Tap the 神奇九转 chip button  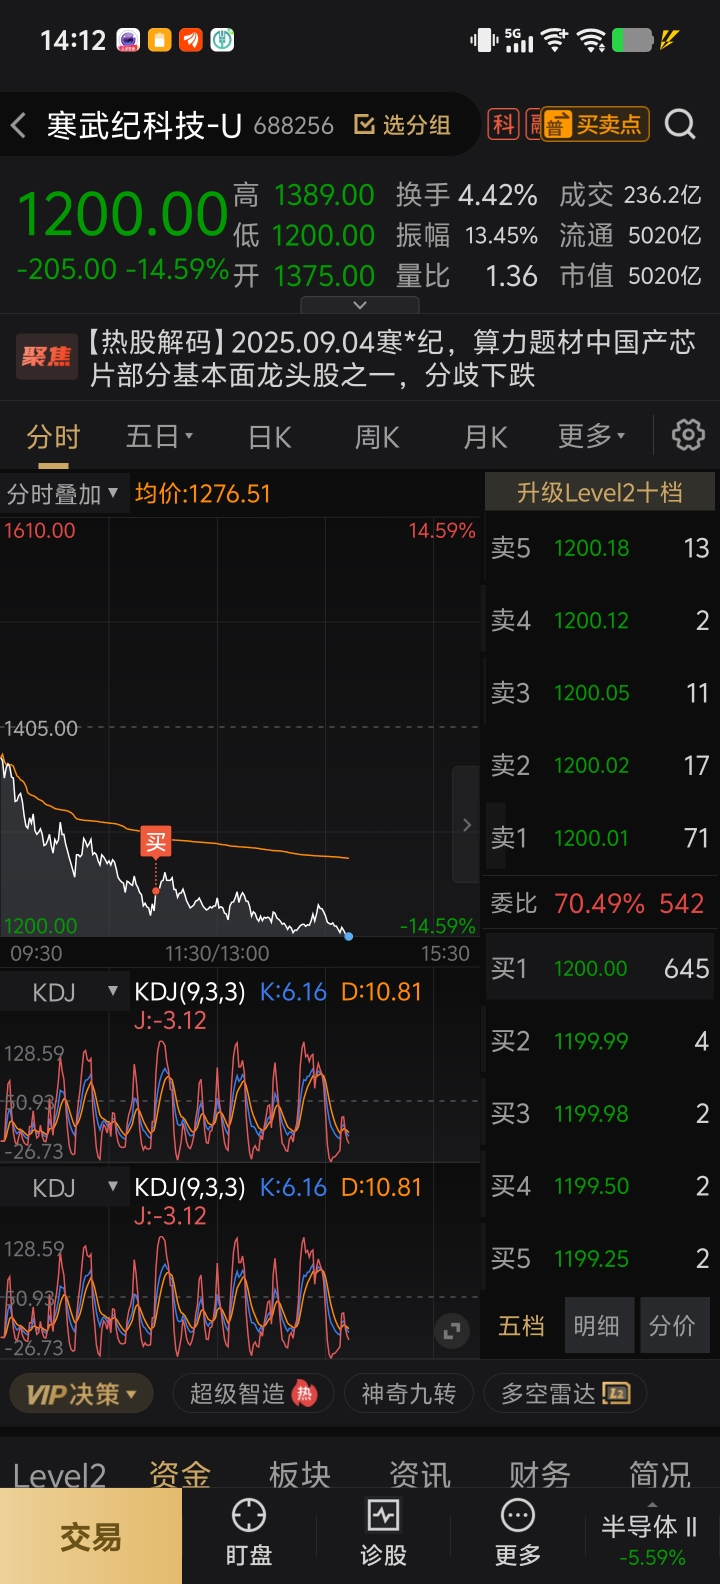click(x=408, y=1393)
